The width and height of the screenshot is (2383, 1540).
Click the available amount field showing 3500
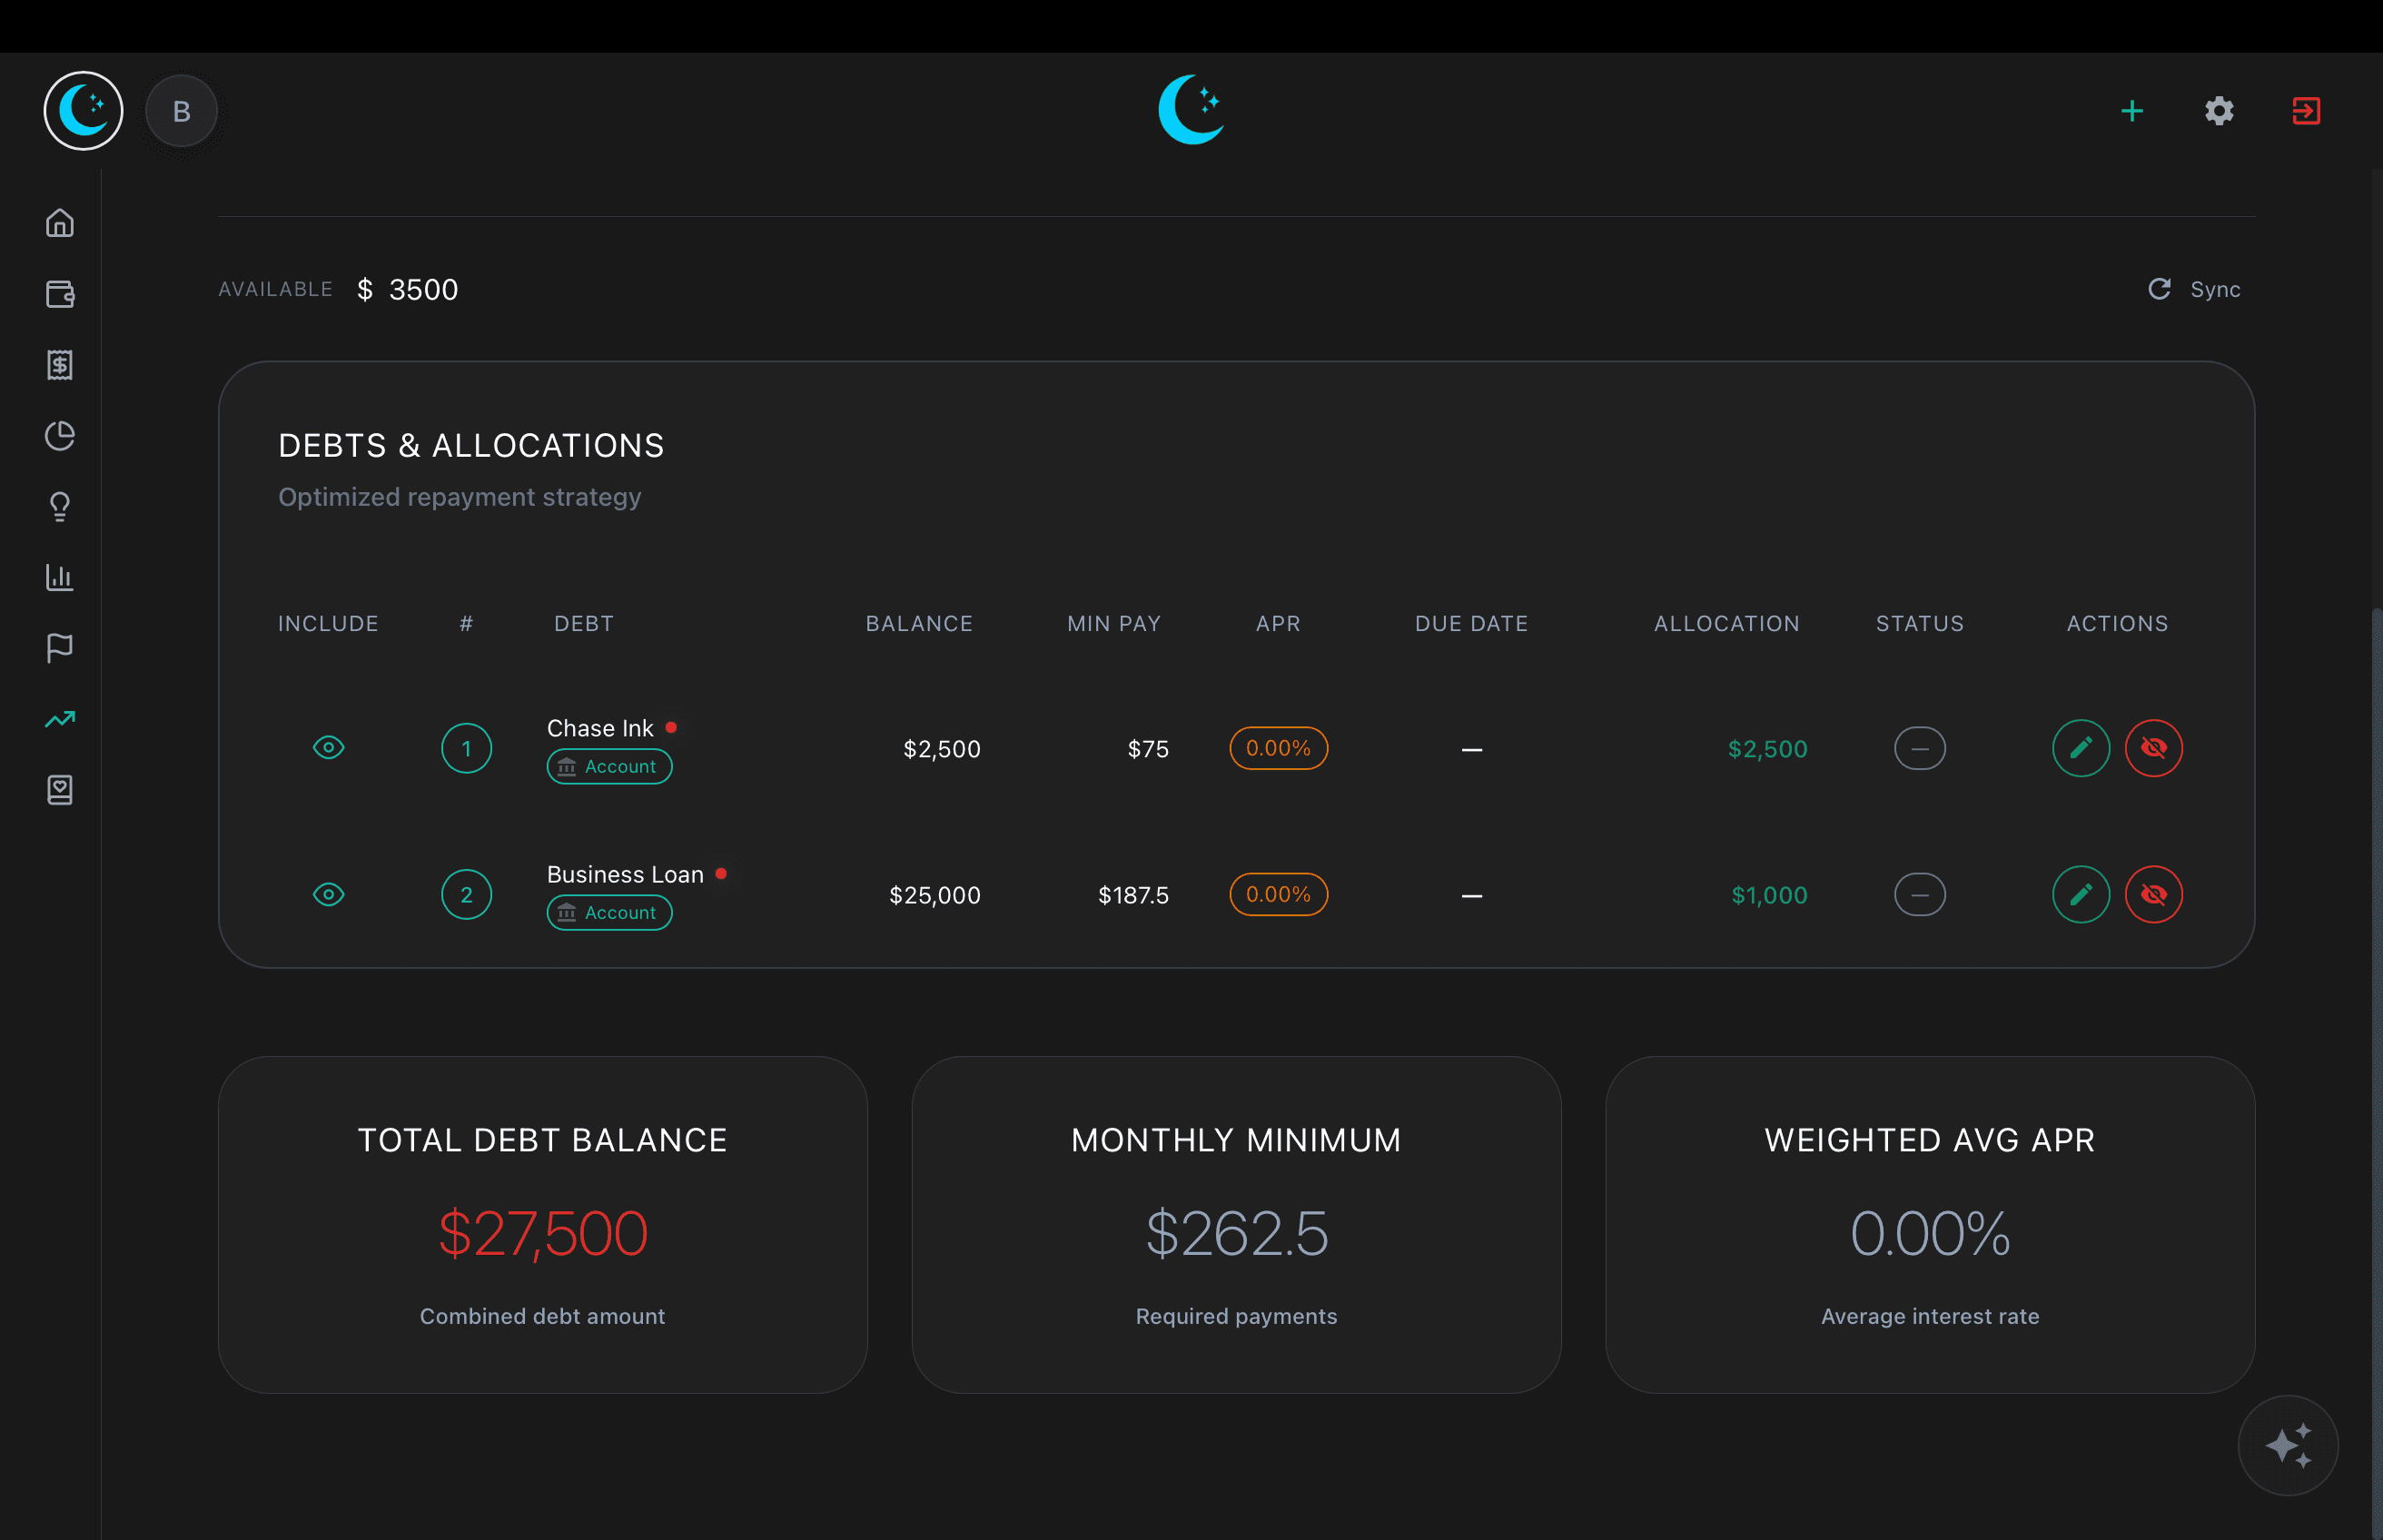pyautogui.click(x=423, y=290)
